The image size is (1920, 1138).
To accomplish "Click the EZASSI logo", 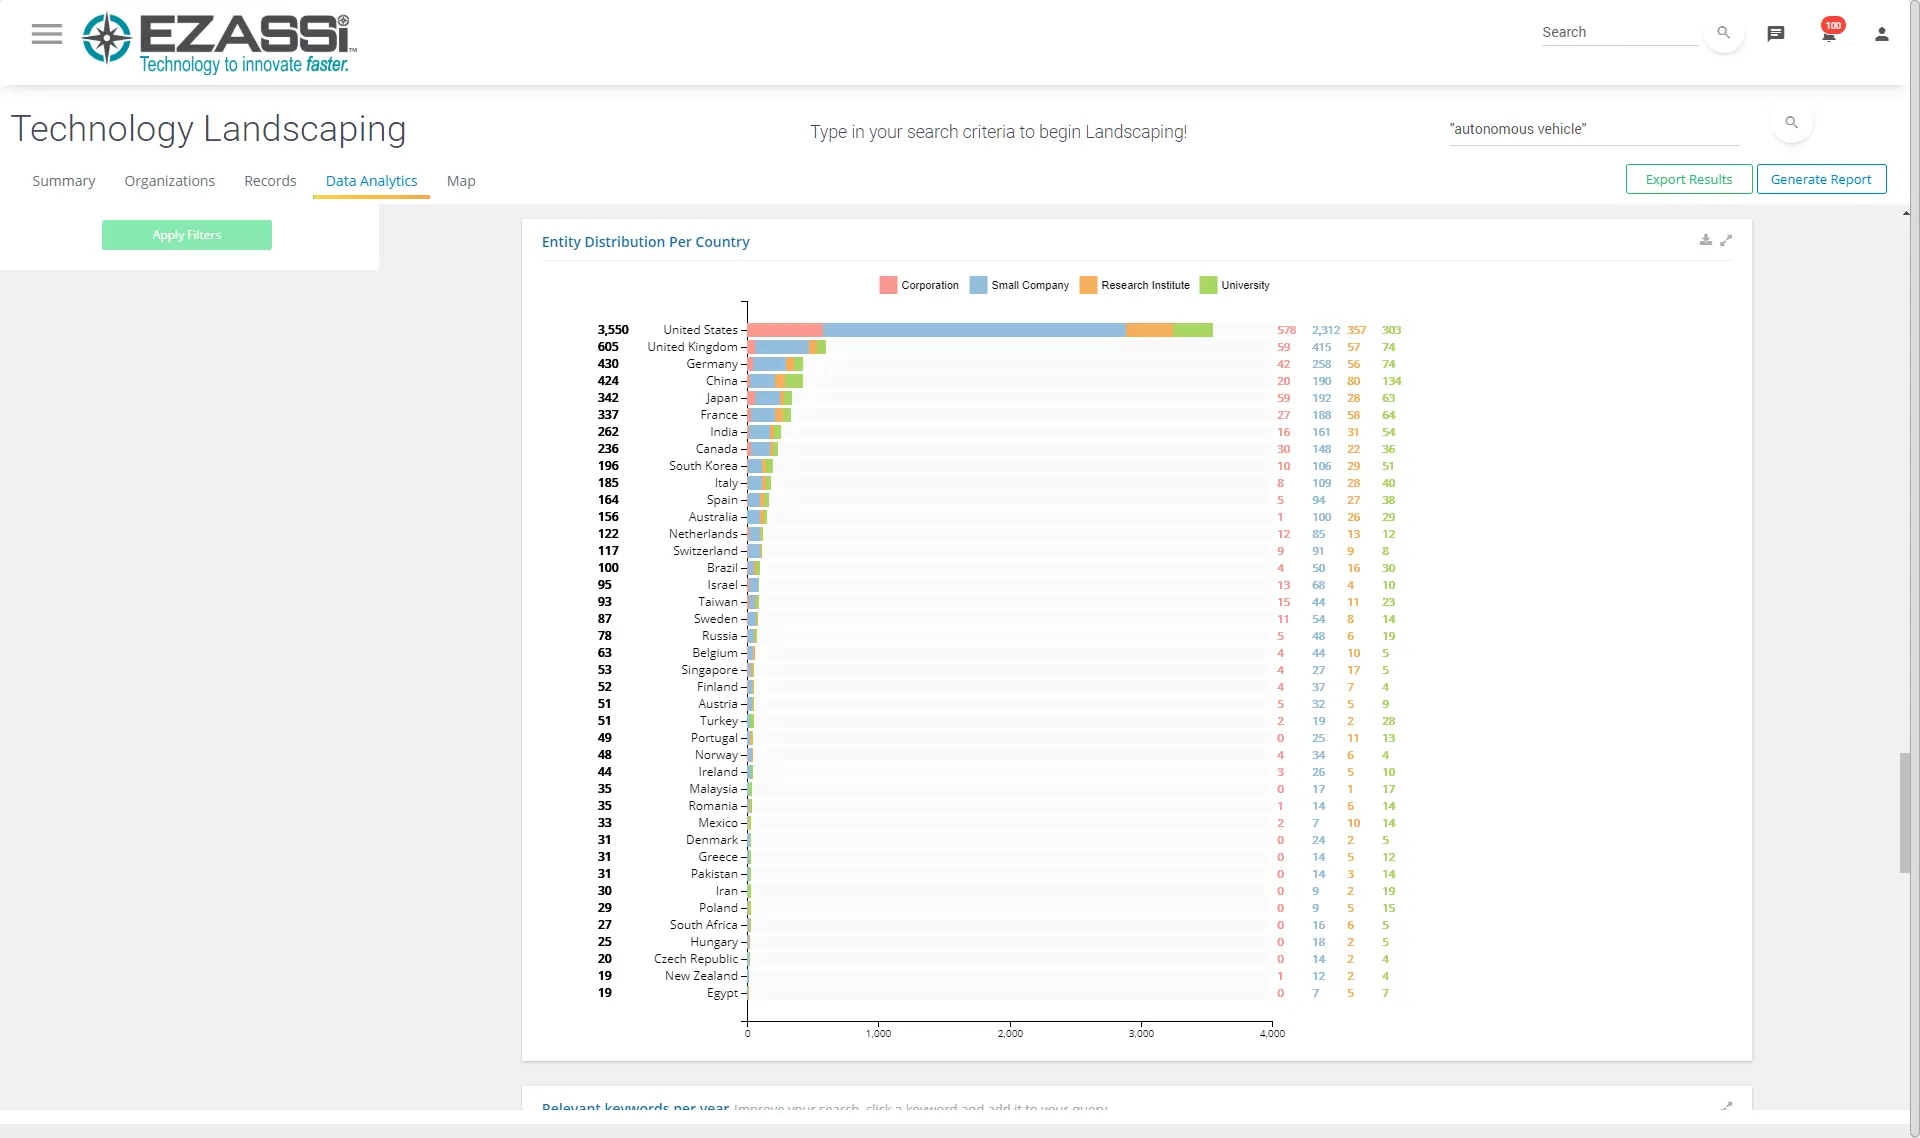I will tap(219, 43).
